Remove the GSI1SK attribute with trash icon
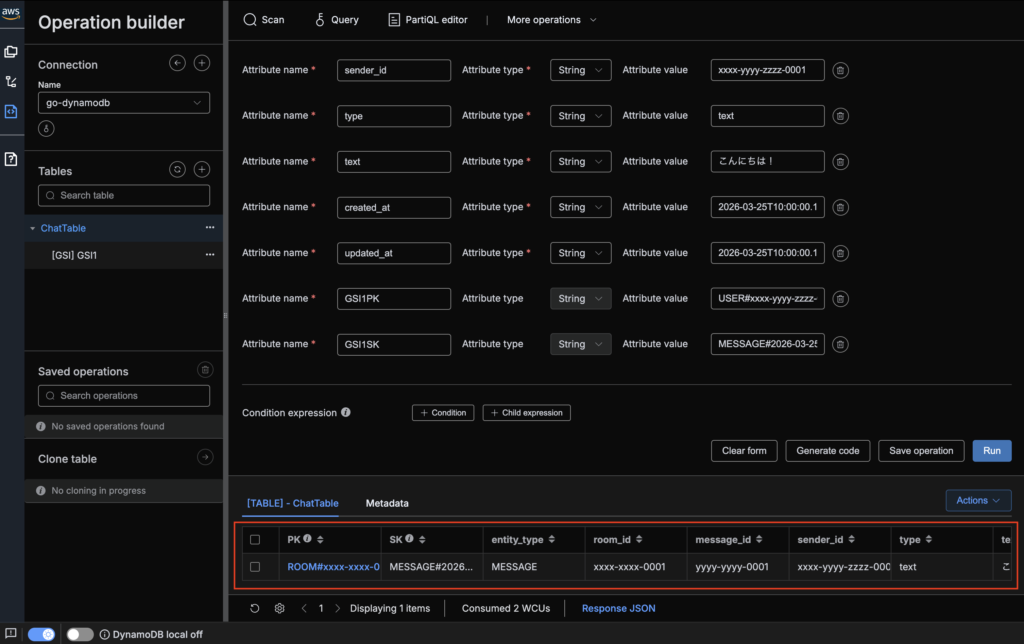The image size is (1024, 644). point(841,345)
